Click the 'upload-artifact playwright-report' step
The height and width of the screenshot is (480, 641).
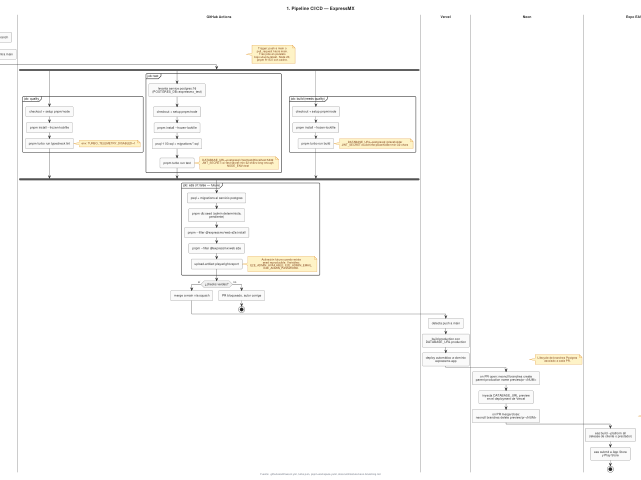point(217,264)
